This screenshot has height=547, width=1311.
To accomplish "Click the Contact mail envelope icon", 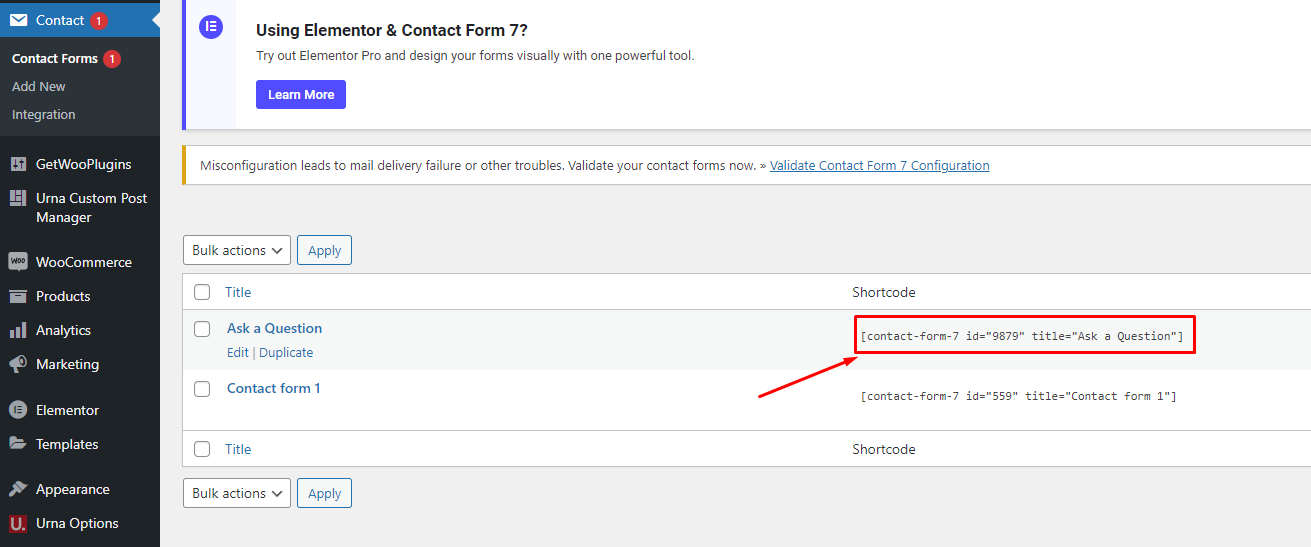I will [18, 20].
